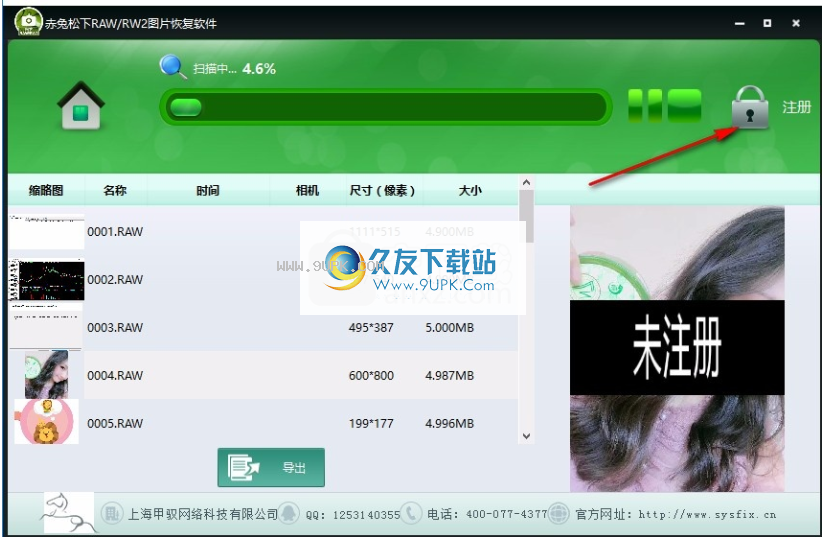Screen dimensions: 826x537
Task: Sort by 相机 column header
Action: tap(307, 190)
